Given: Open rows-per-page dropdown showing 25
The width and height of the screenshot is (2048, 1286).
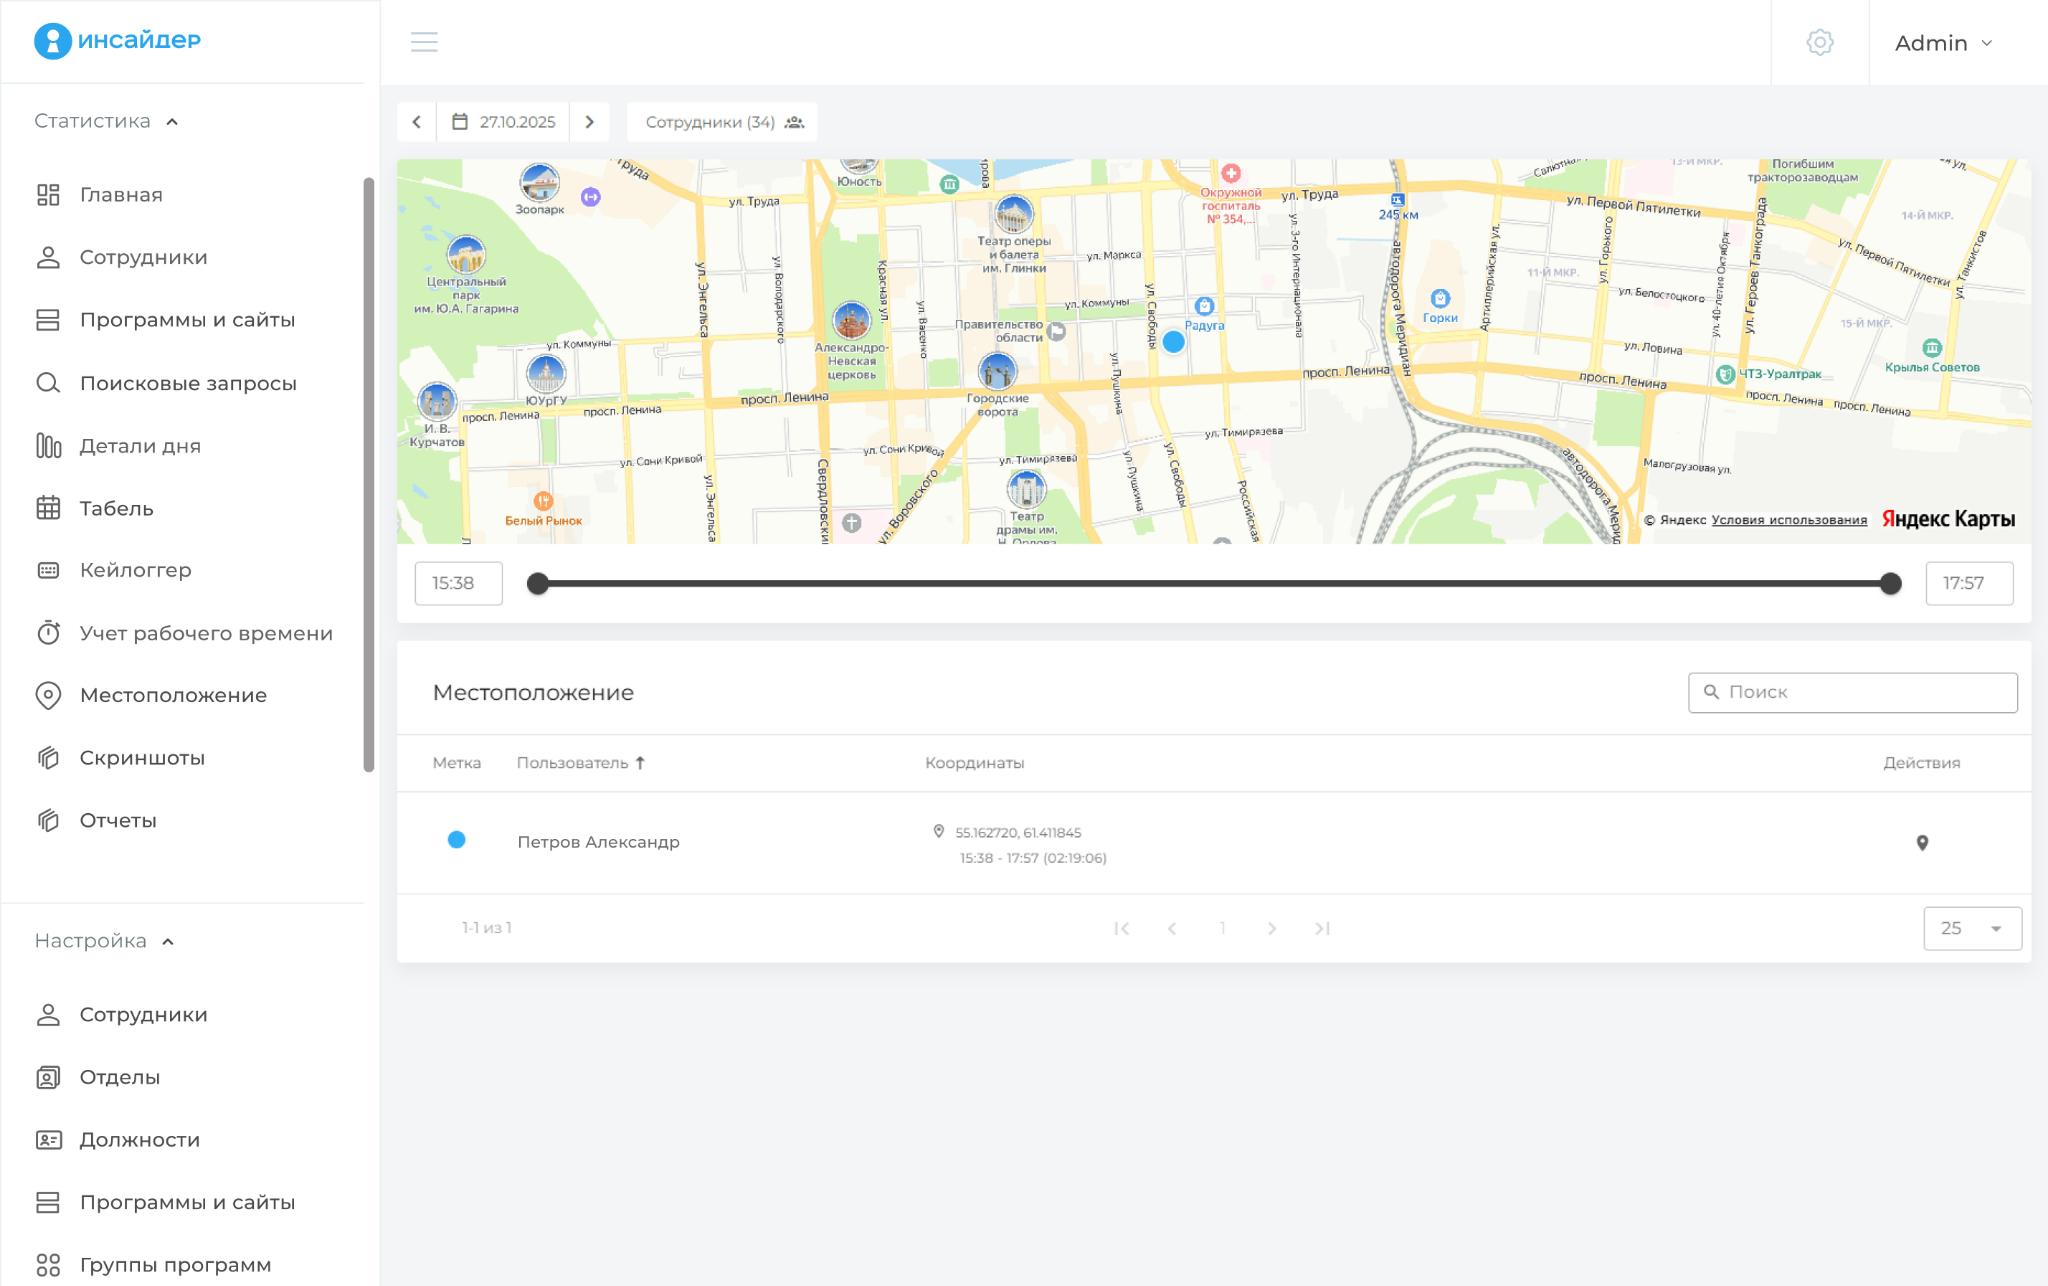Looking at the screenshot, I should click(x=1971, y=928).
